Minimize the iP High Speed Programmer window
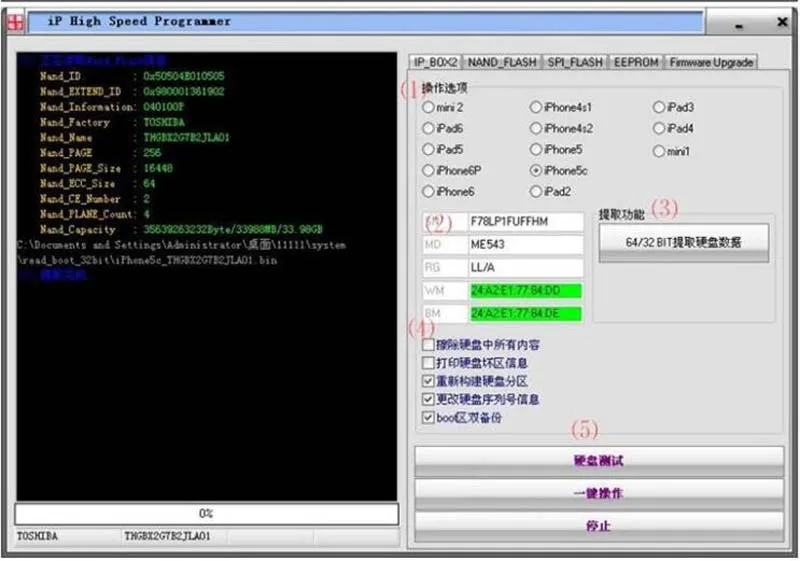 coord(739,24)
